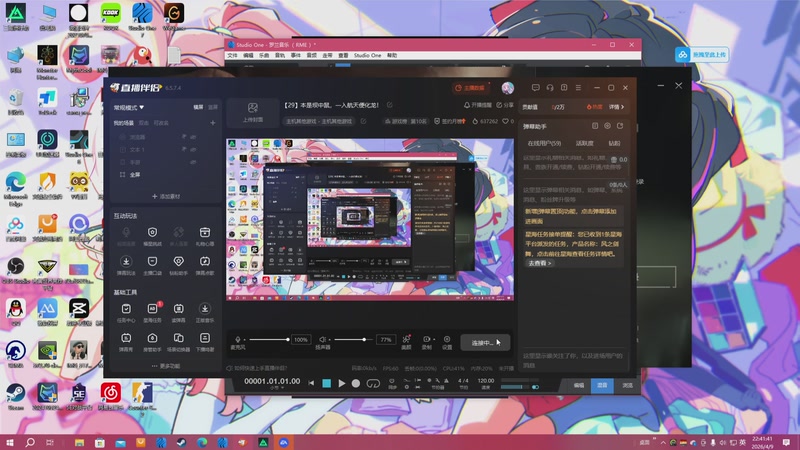This screenshot has width=800, height=450.
Task: Expand 录制 options dropdown arrow
Action: coord(434,340)
